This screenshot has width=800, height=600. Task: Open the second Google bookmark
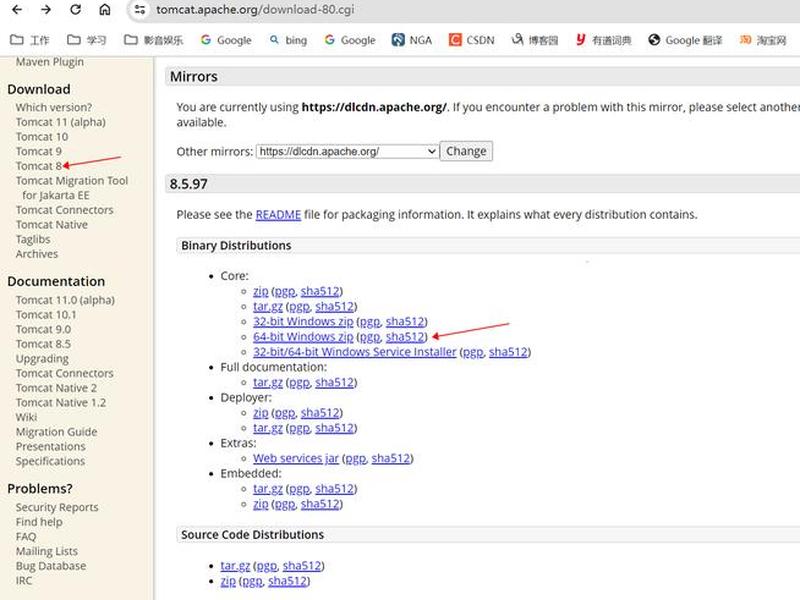click(350, 40)
